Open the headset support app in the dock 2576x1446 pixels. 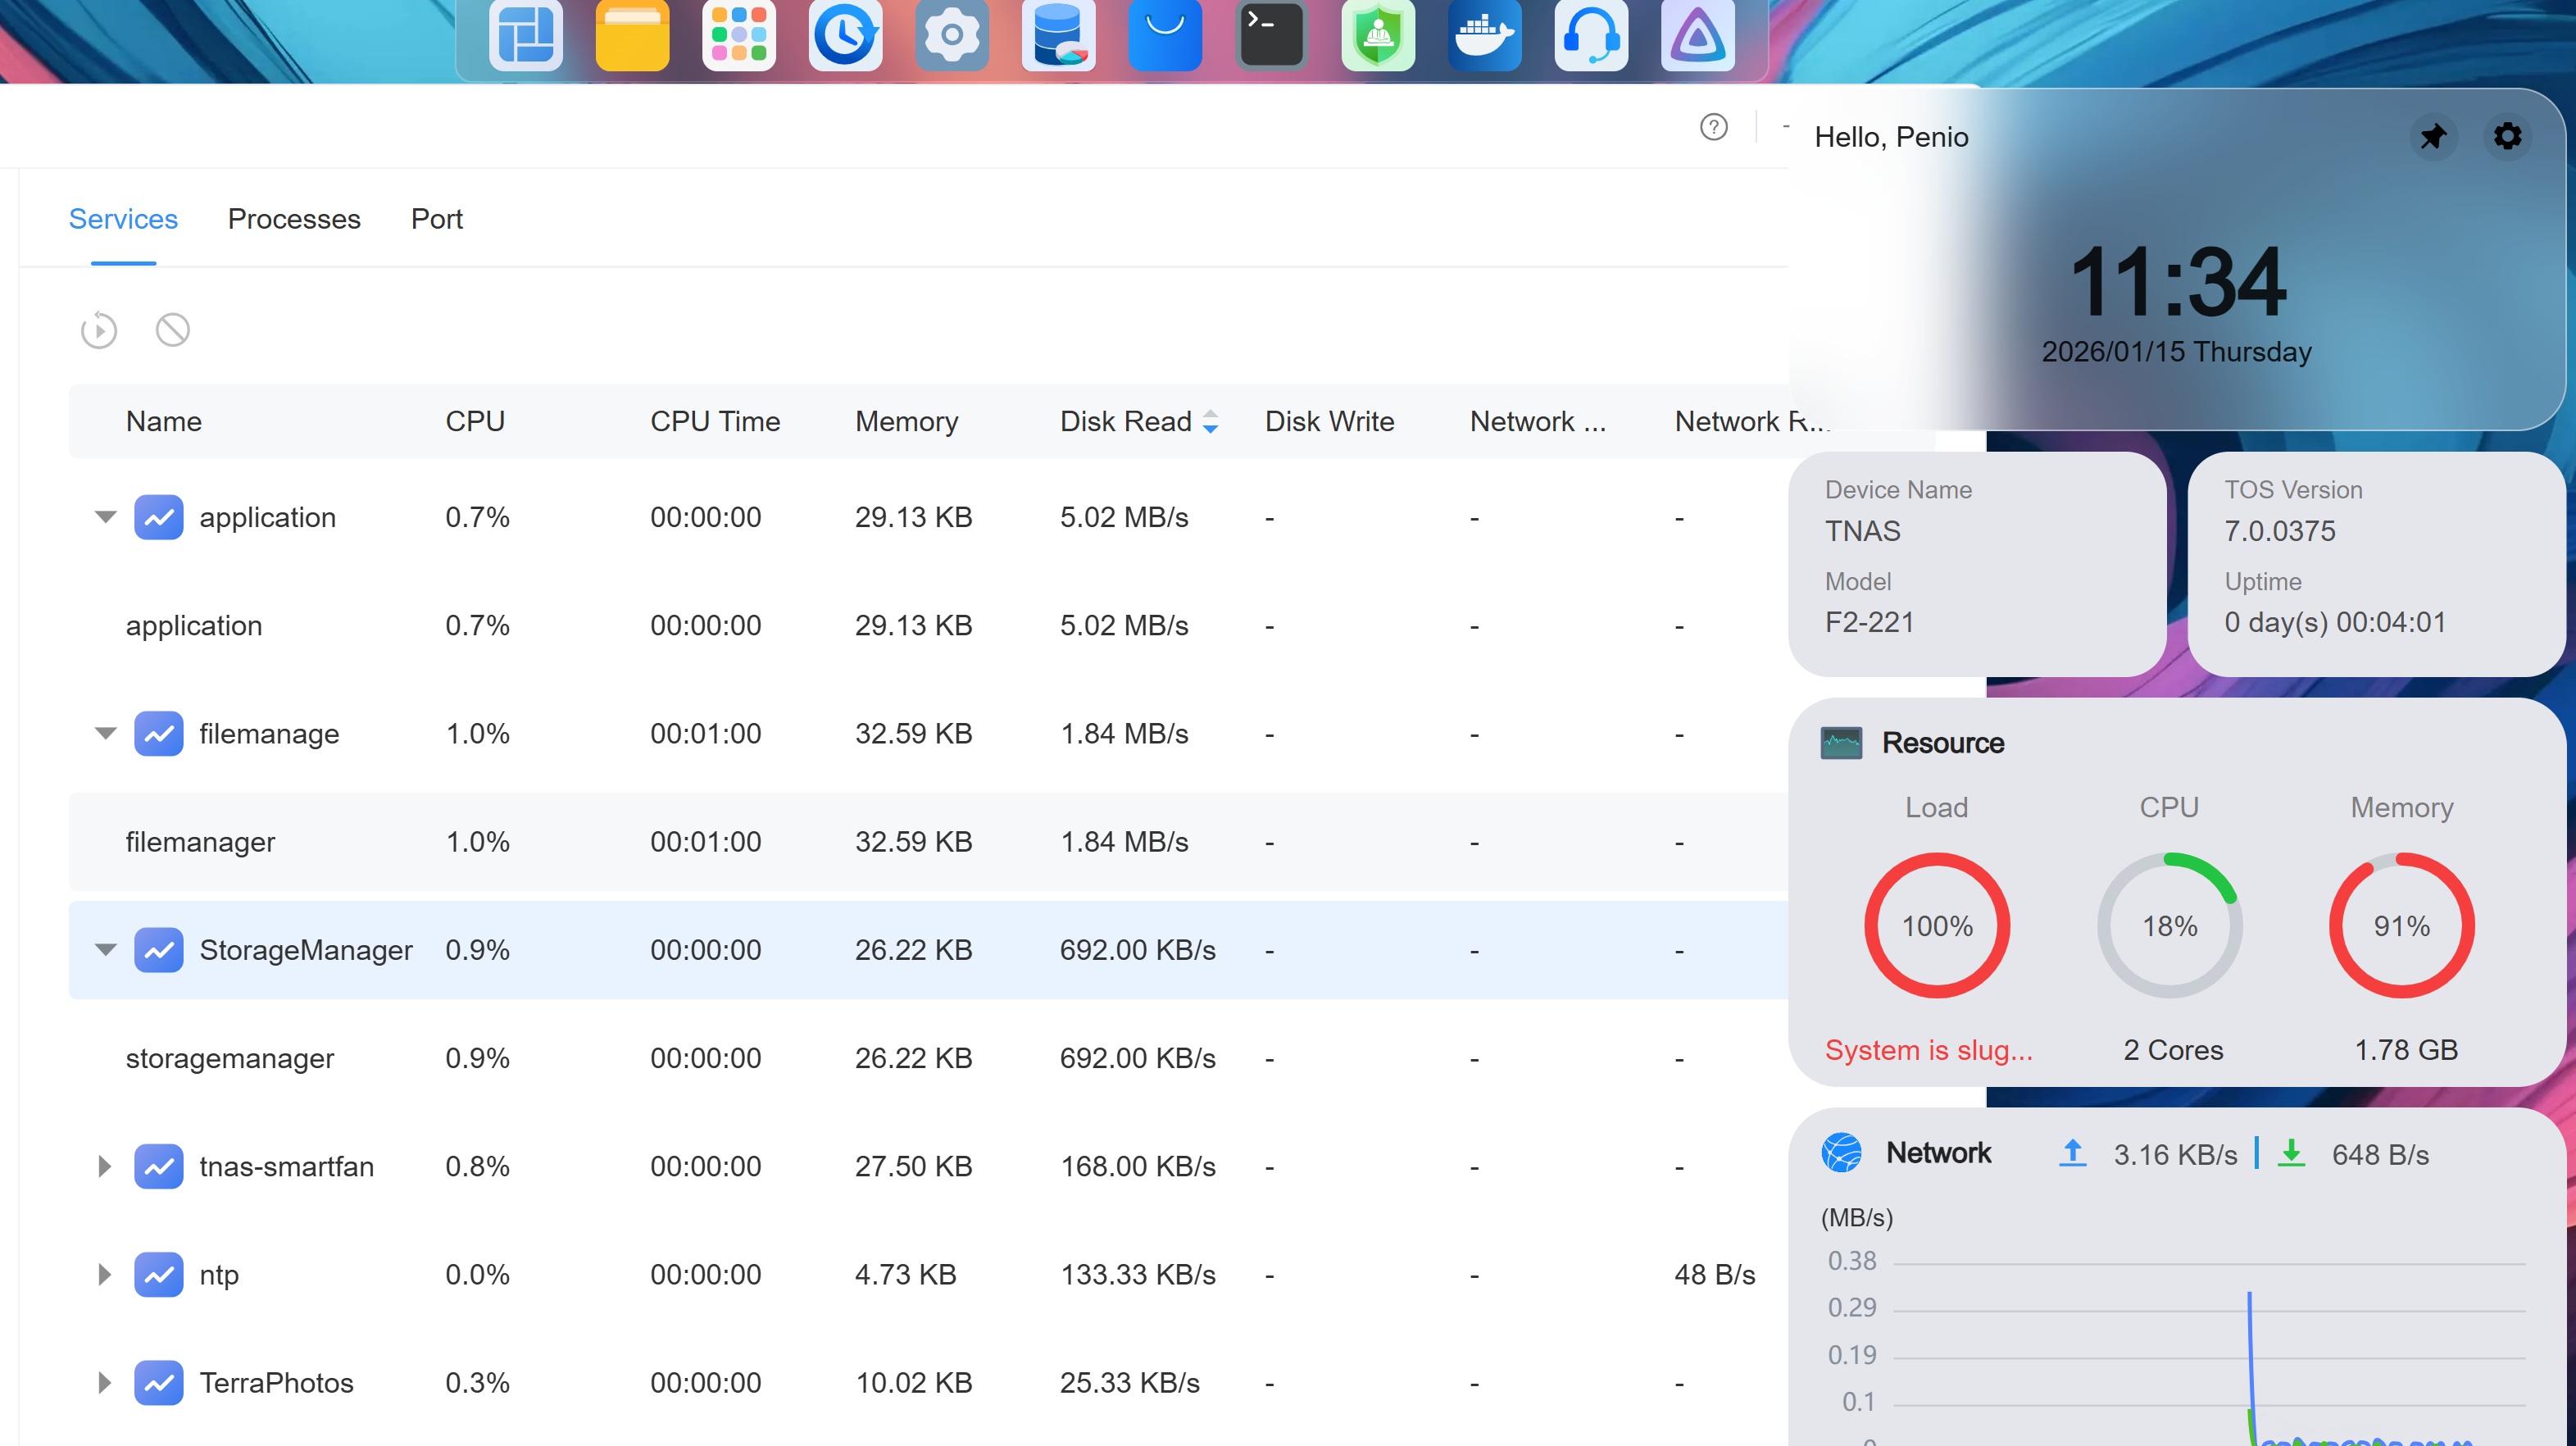click(x=1591, y=36)
